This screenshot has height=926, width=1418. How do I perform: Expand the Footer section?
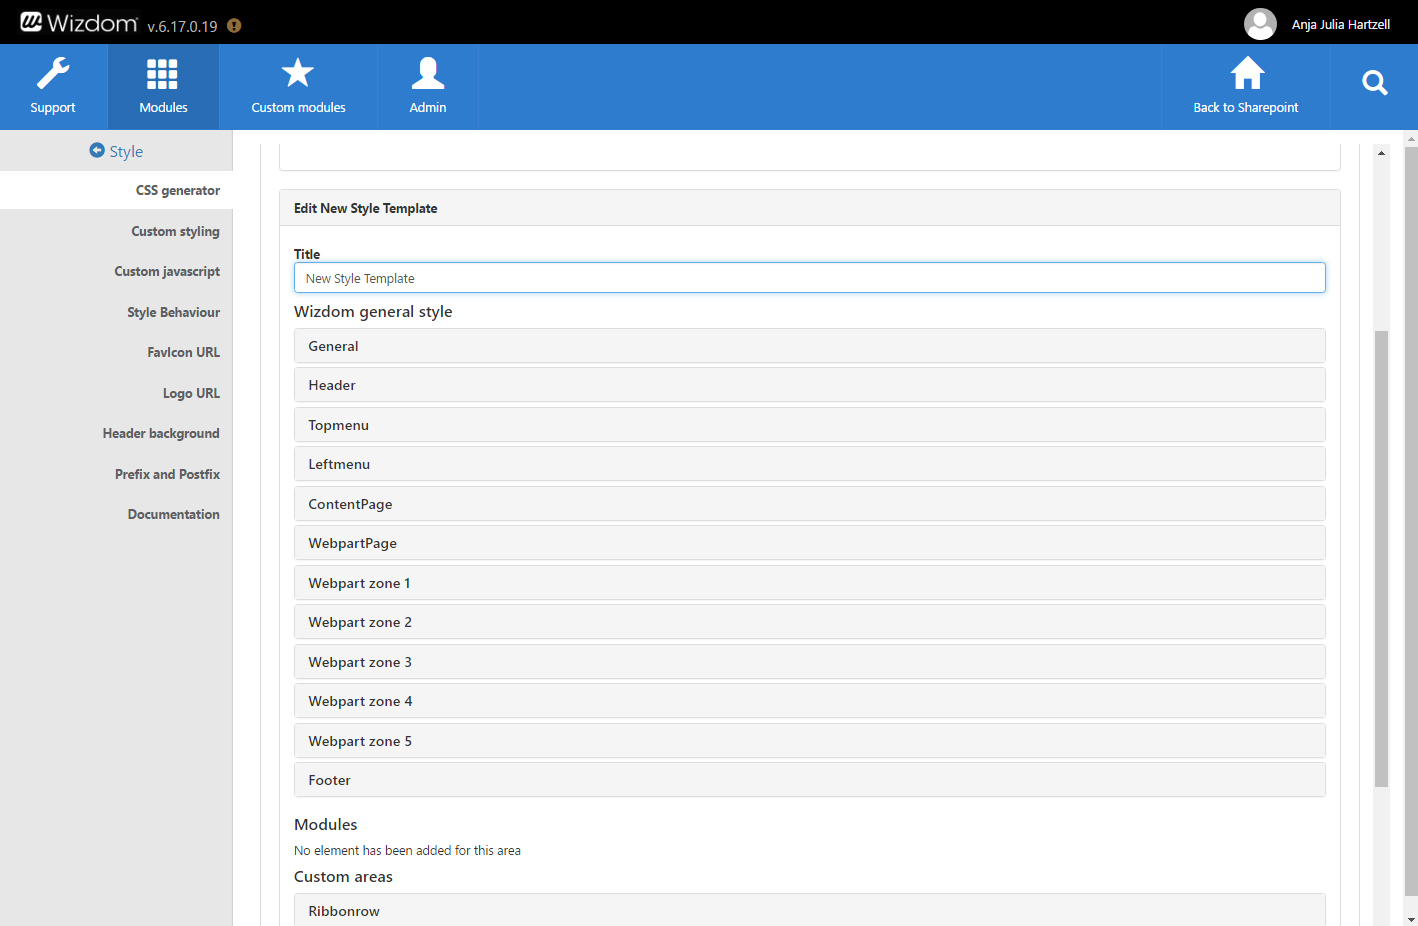tap(809, 780)
